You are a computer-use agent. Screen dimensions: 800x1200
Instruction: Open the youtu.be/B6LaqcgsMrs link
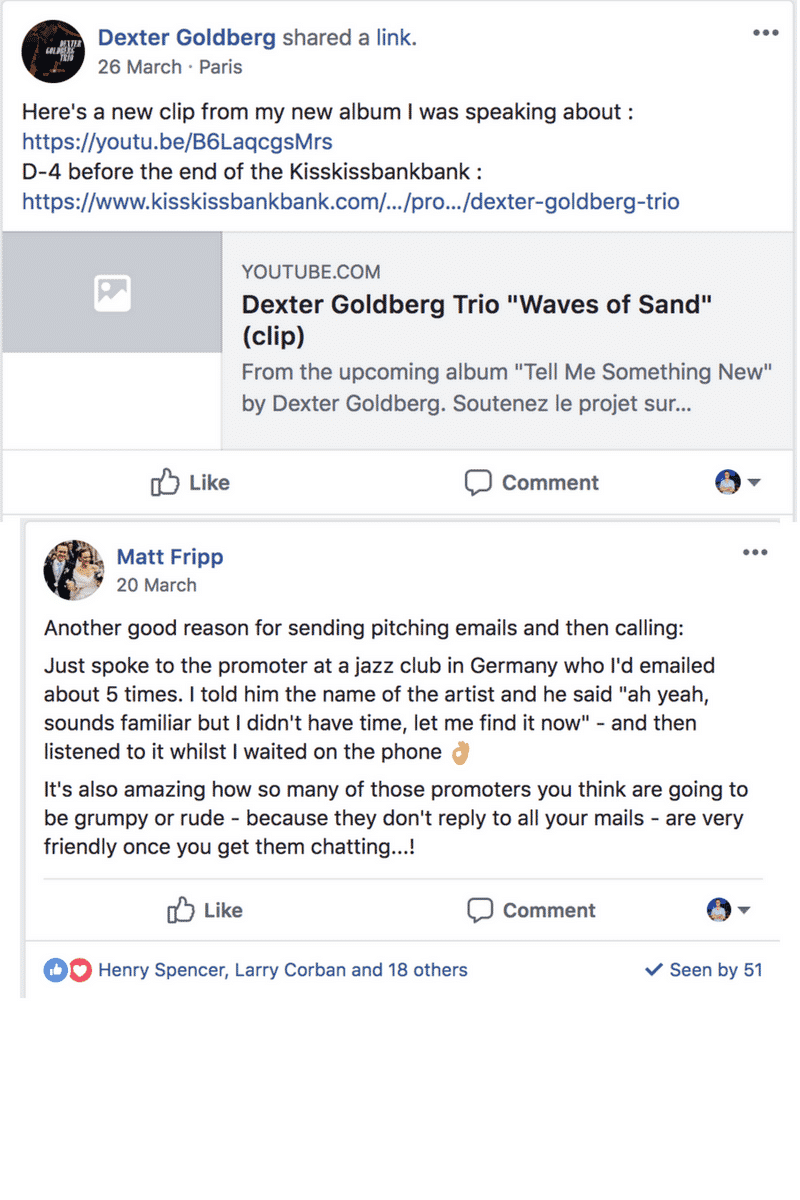(177, 142)
